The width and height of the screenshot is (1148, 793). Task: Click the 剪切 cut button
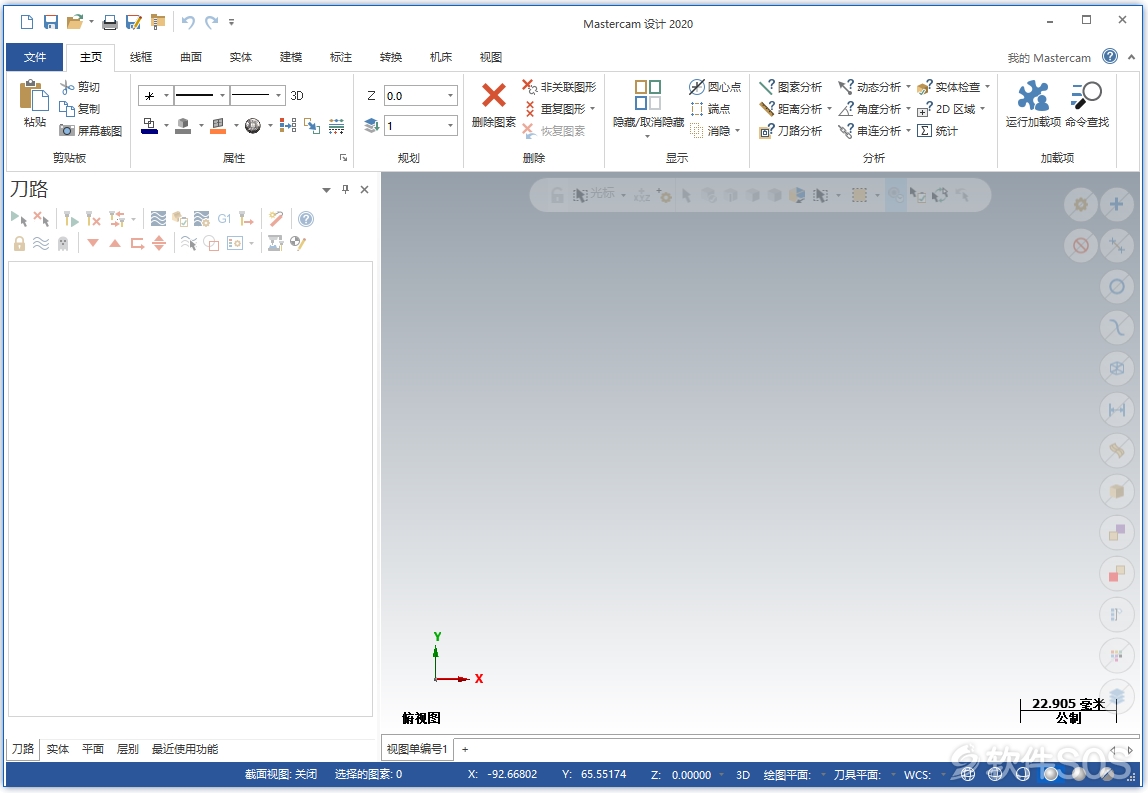81,86
